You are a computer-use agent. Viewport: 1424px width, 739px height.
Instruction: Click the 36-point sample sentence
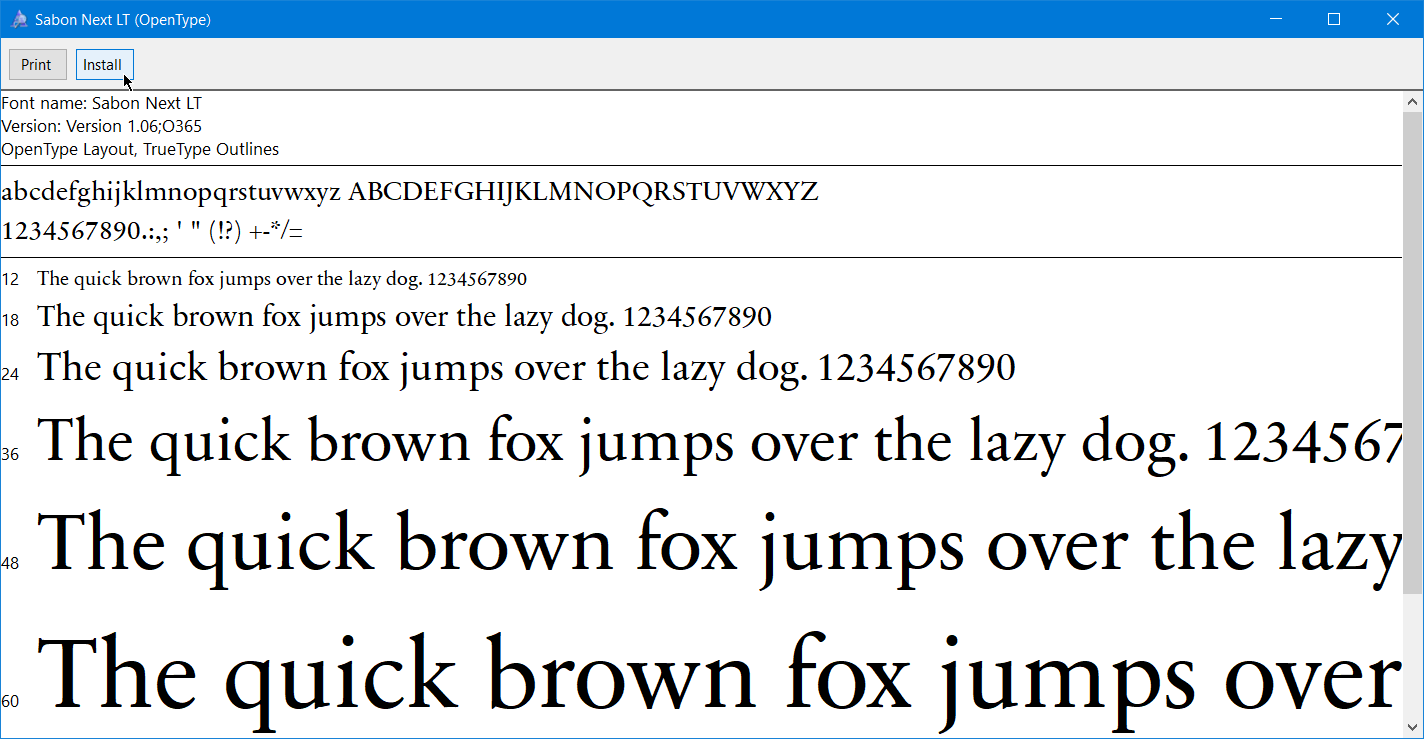(720, 442)
